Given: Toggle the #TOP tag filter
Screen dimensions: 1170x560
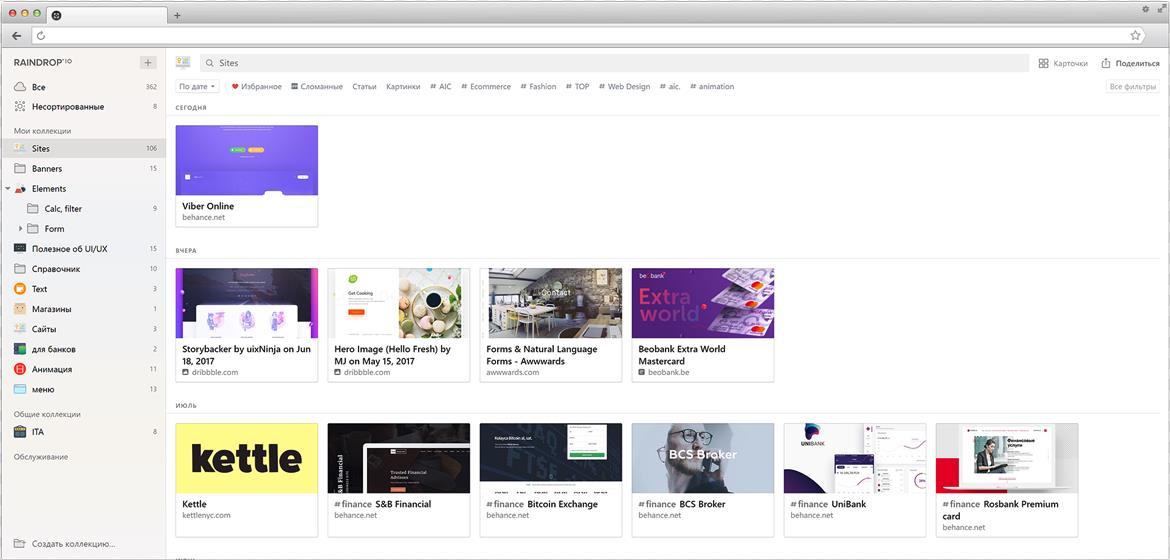Looking at the screenshot, I should 578,87.
